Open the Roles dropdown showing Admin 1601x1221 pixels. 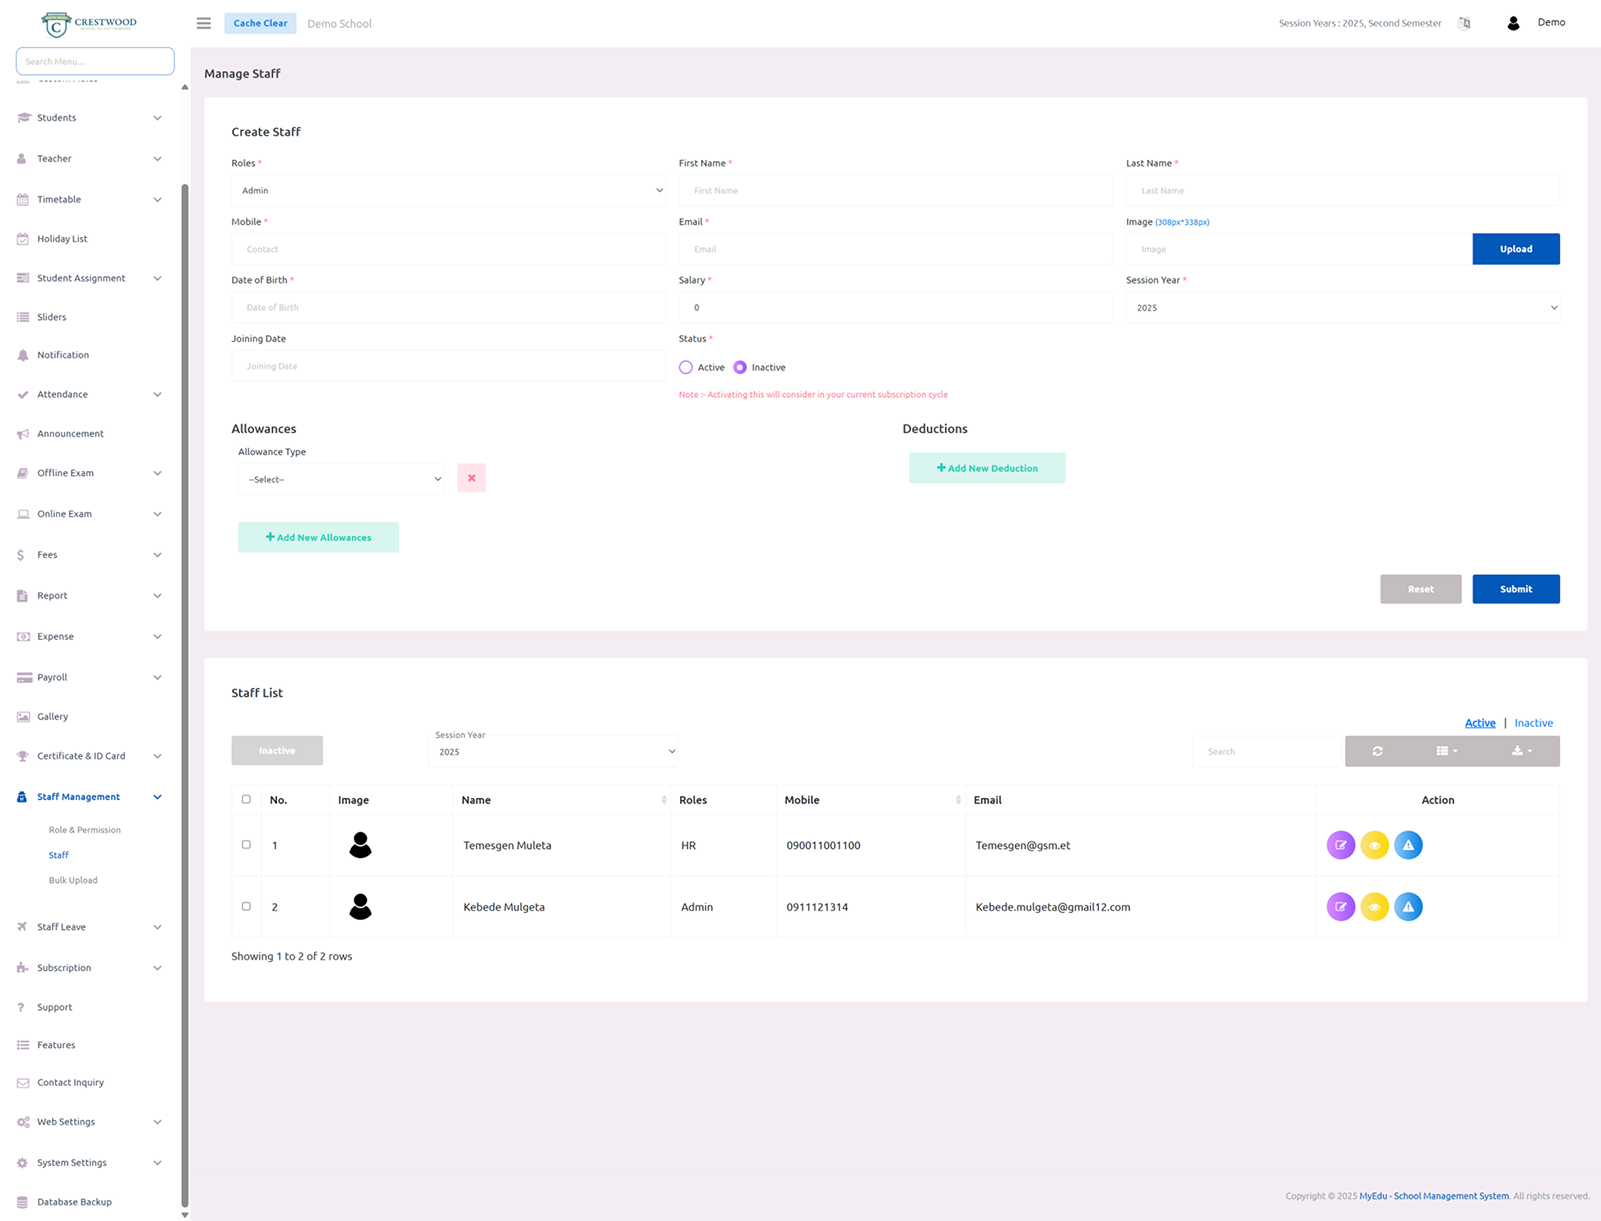[447, 190]
